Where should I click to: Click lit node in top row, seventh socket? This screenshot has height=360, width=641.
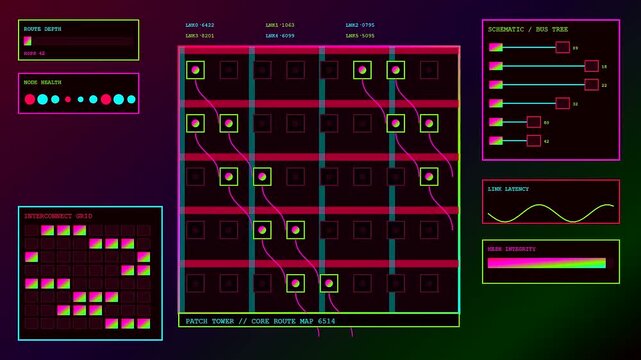(x=396, y=70)
